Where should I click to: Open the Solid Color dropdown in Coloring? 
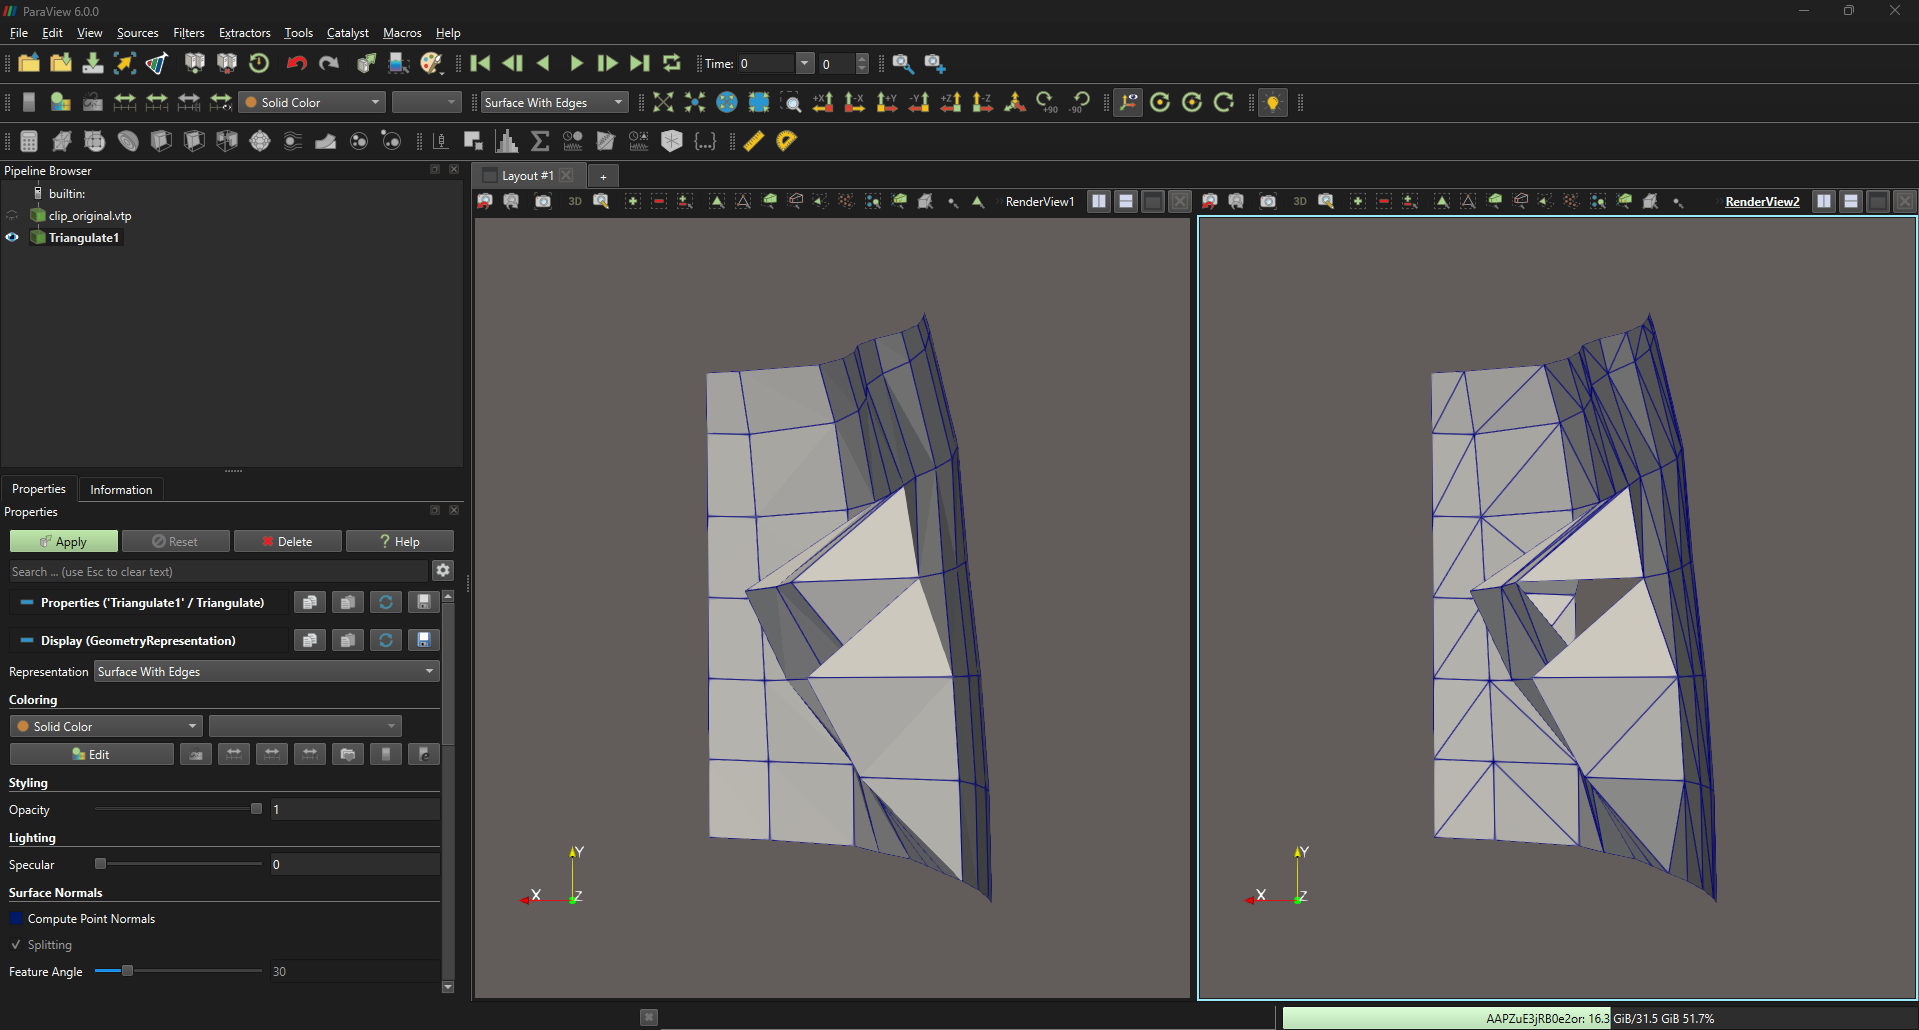[x=106, y=727]
